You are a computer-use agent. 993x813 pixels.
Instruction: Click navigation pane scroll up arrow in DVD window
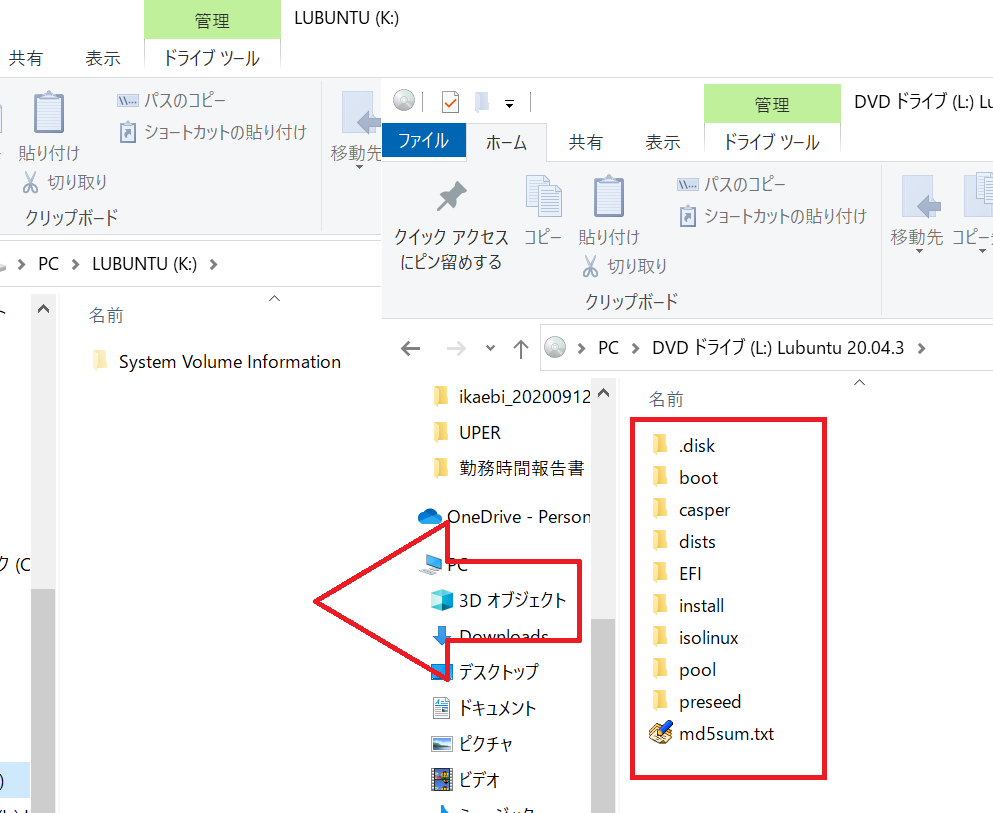coord(604,393)
